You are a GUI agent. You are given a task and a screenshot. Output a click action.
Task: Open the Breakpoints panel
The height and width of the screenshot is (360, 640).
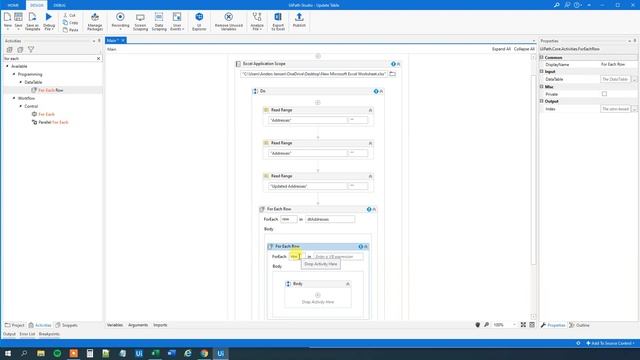(49, 334)
